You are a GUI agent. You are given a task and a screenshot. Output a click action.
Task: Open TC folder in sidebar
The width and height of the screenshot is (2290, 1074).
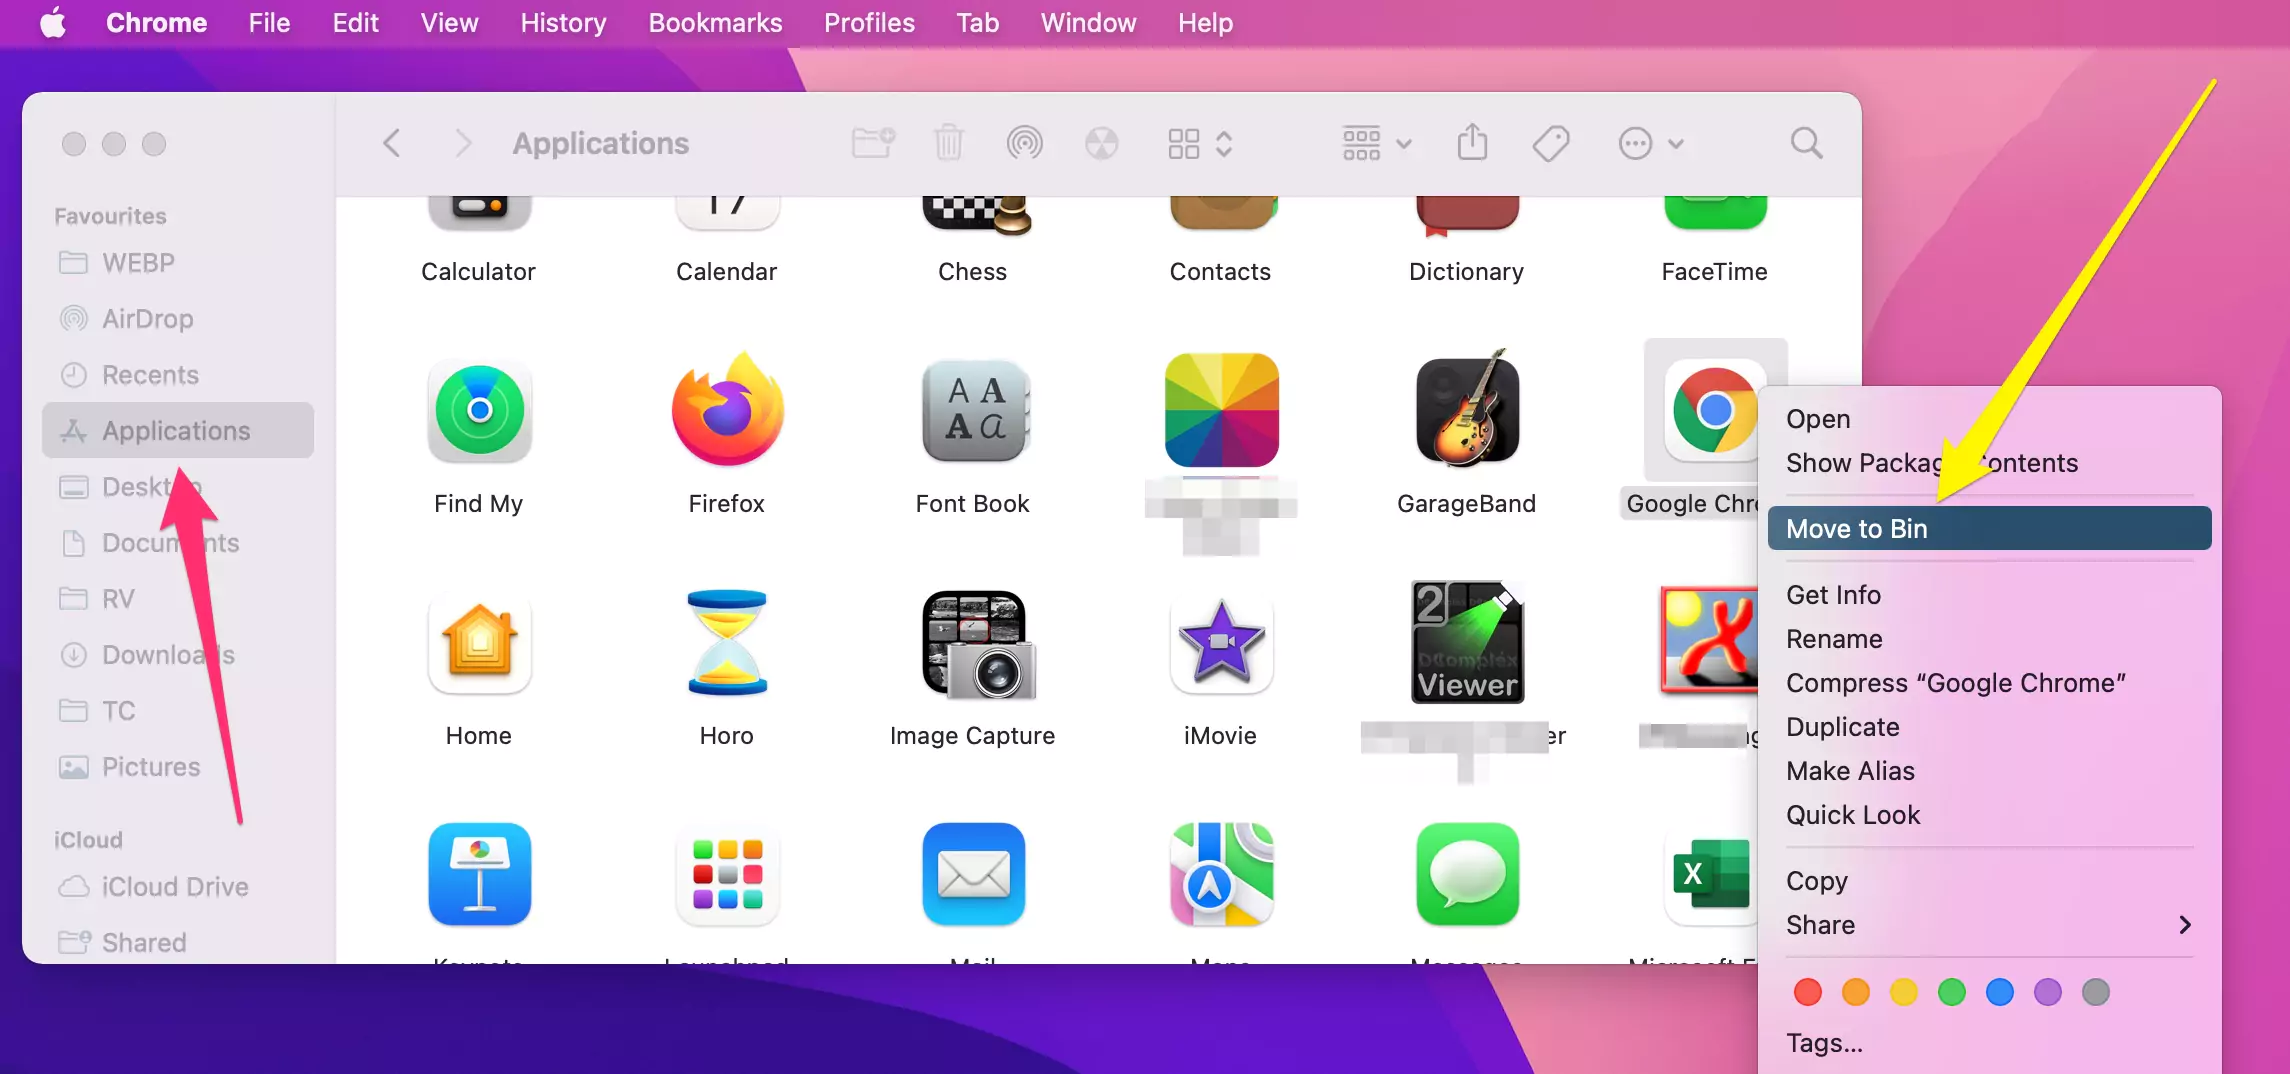tap(178, 711)
